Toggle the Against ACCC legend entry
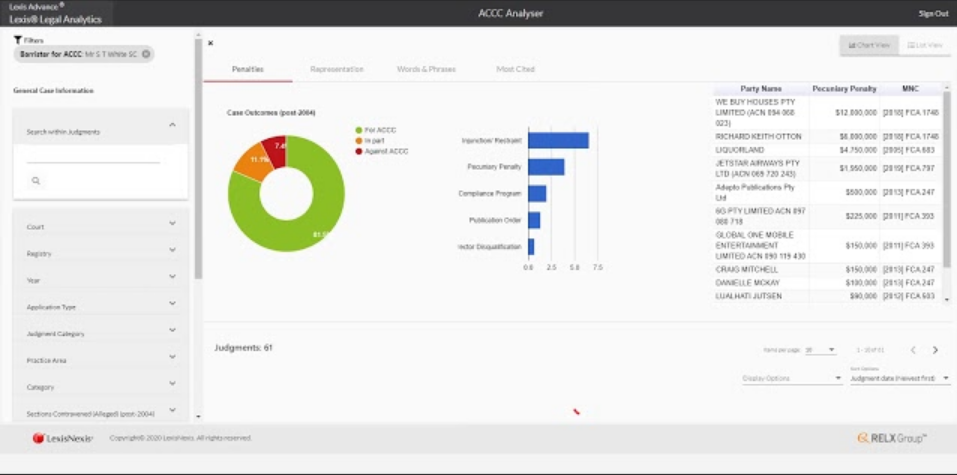 381,151
